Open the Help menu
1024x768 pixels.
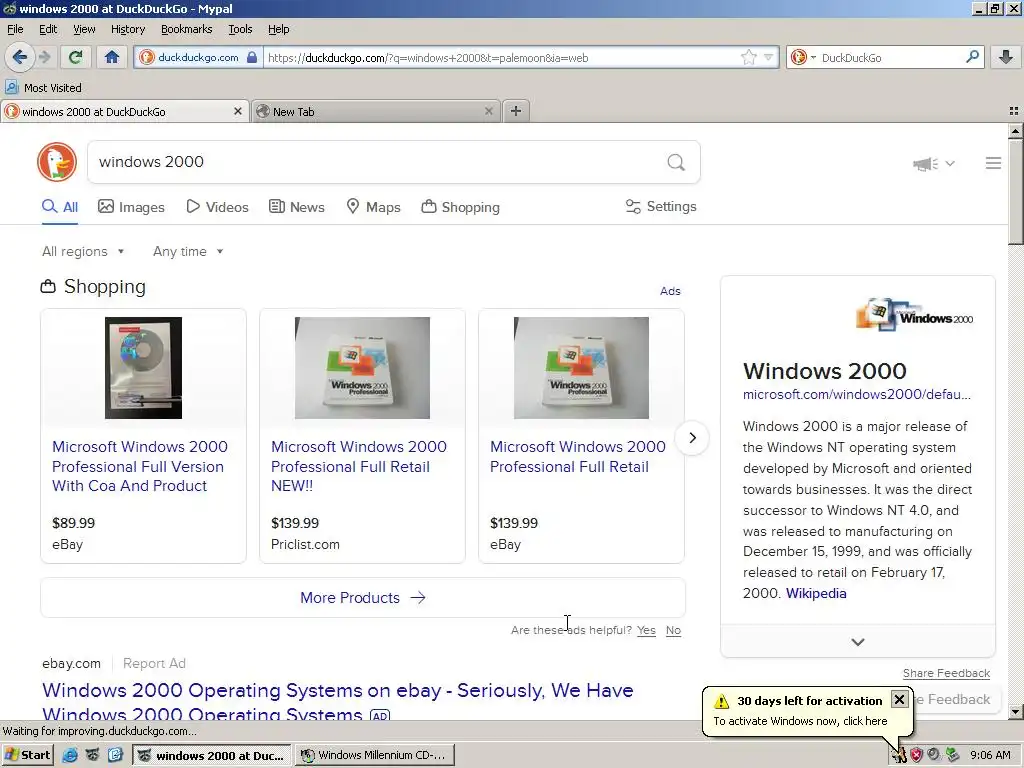point(279,29)
